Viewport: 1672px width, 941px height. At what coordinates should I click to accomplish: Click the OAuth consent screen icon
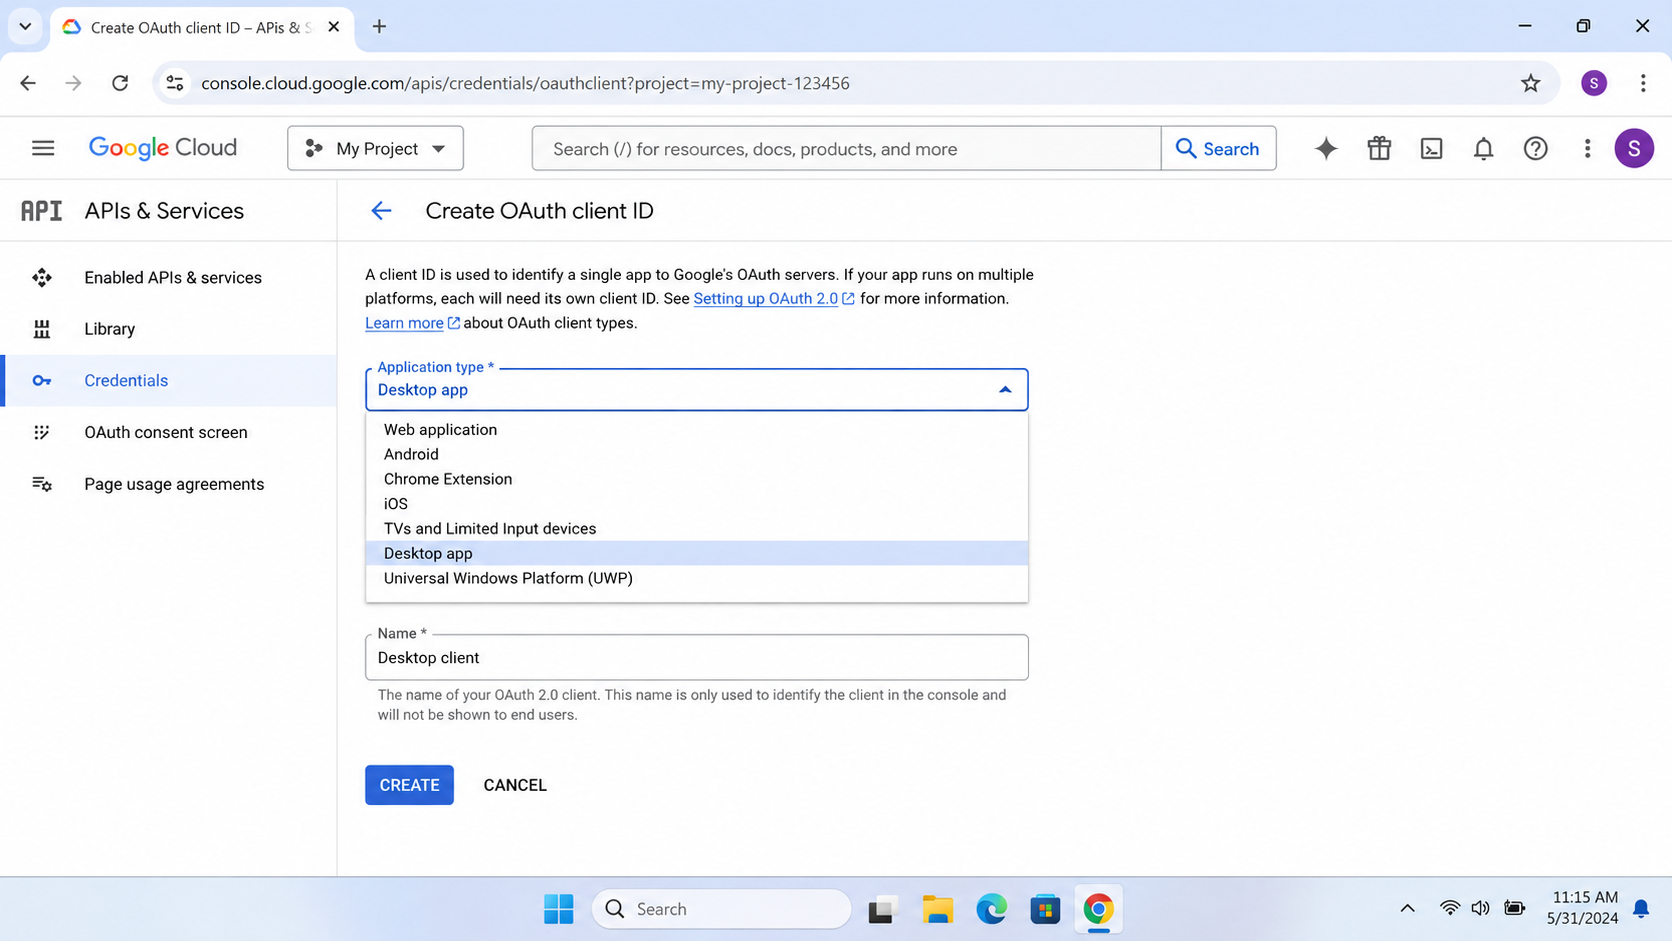point(42,432)
